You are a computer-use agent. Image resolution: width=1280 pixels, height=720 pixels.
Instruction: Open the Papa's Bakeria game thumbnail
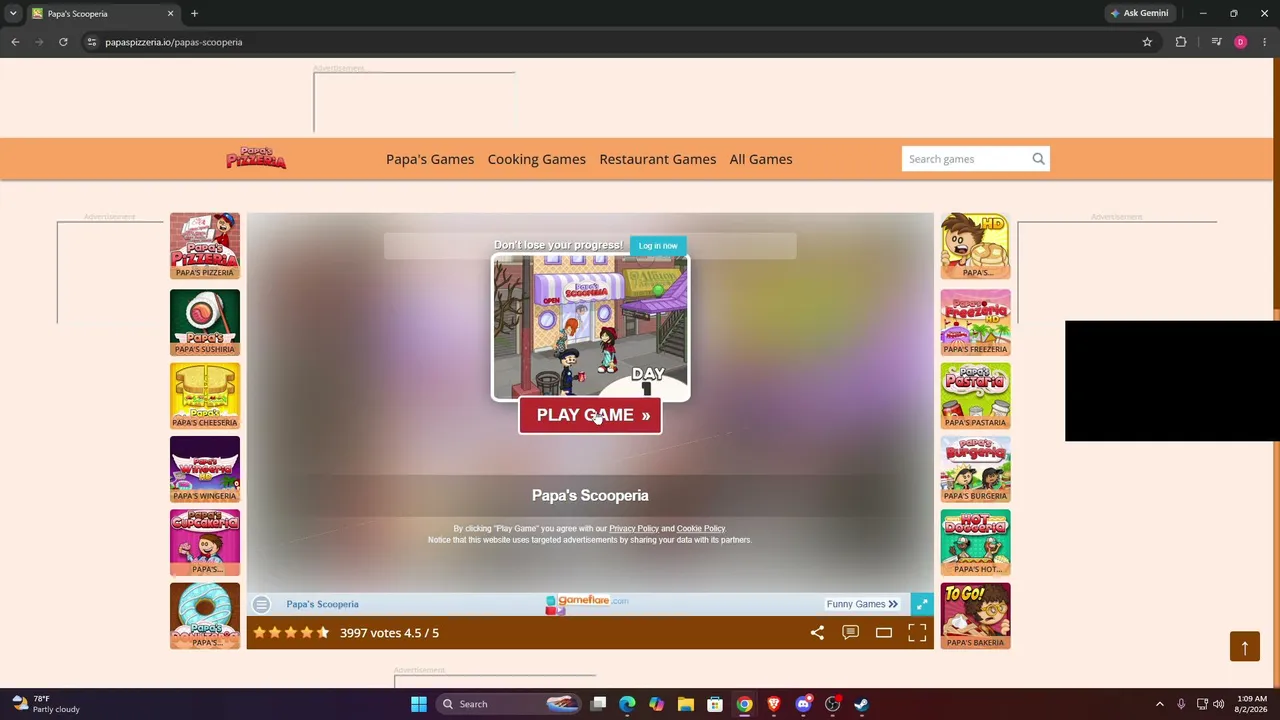tap(975, 616)
